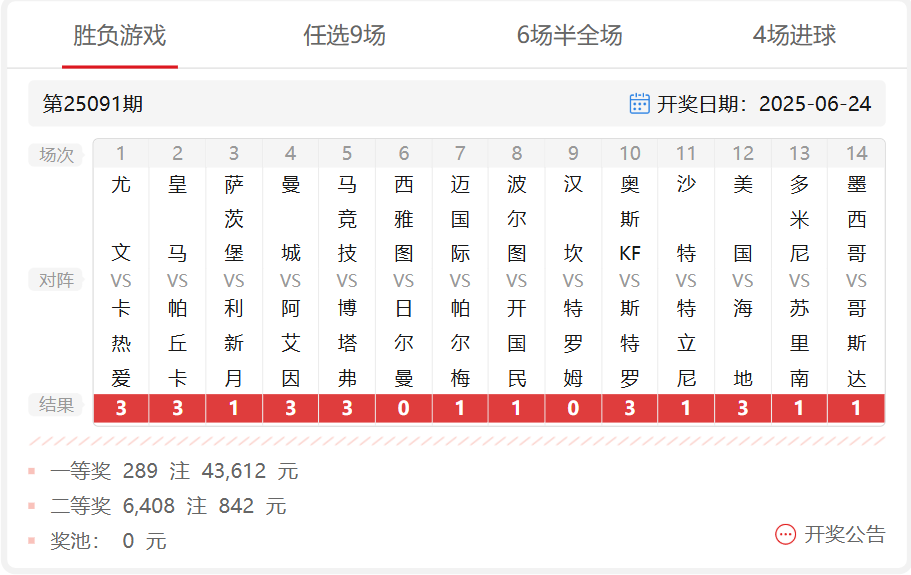Select match number 9 header
This screenshot has width=911, height=575.
pos(573,153)
